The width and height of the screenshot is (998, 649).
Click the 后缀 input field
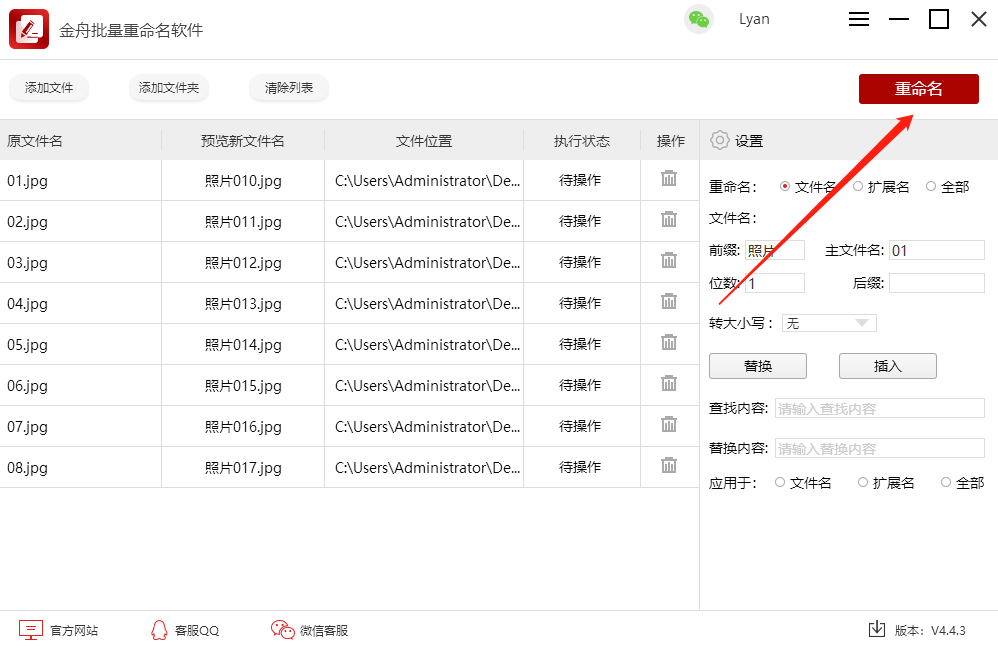click(937, 283)
